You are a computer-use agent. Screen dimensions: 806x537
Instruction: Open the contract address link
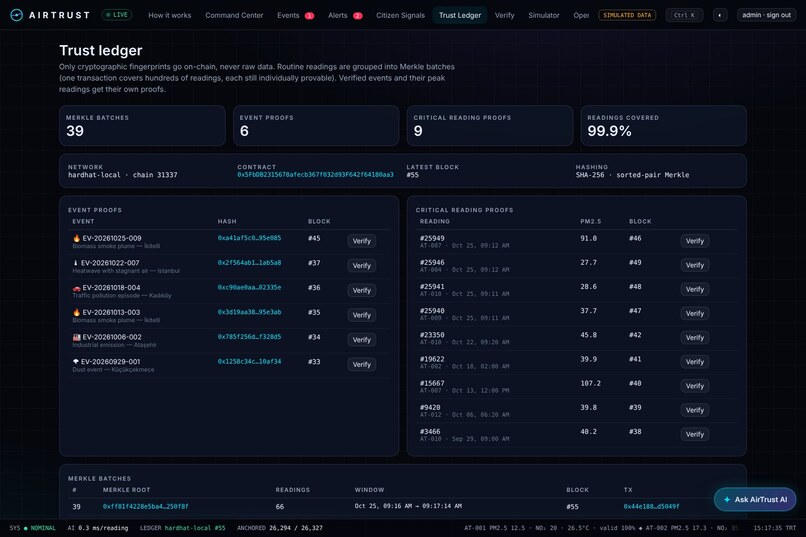click(x=315, y=175)
